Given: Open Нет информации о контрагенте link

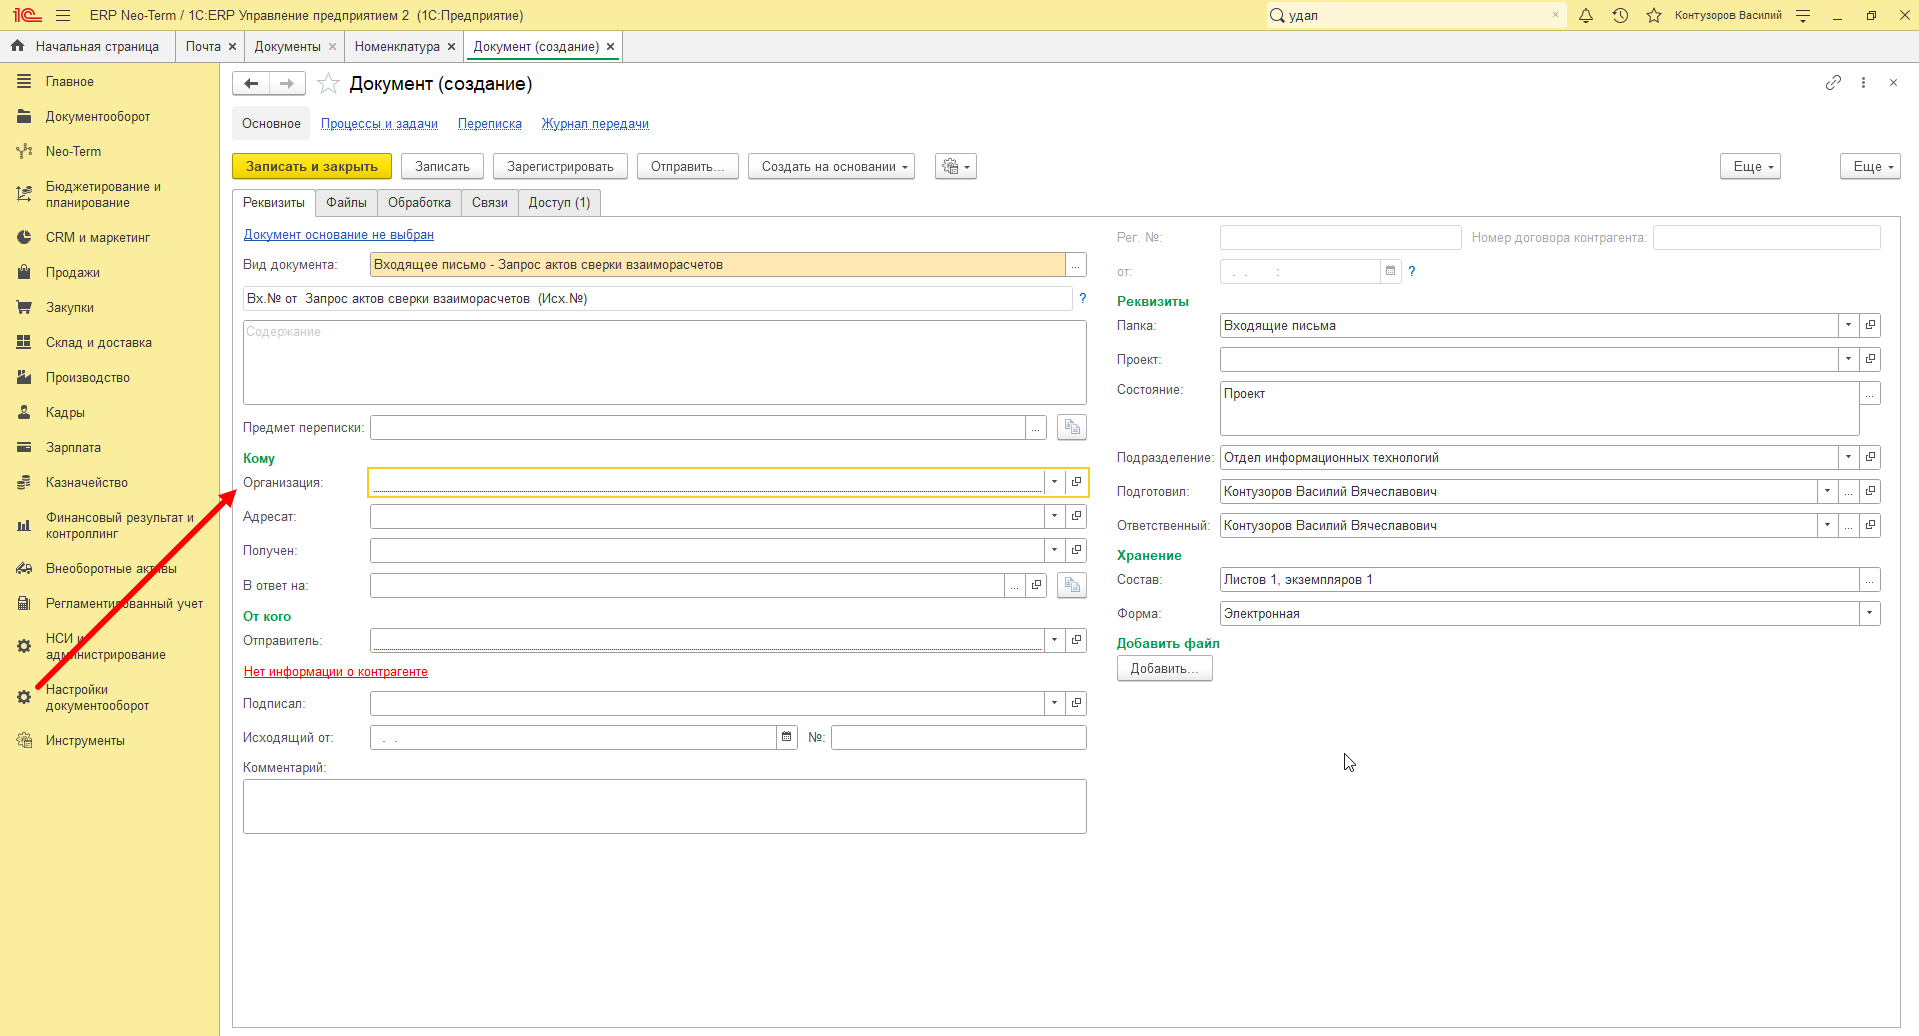Looking at the screenshot, I should (336, 672).
